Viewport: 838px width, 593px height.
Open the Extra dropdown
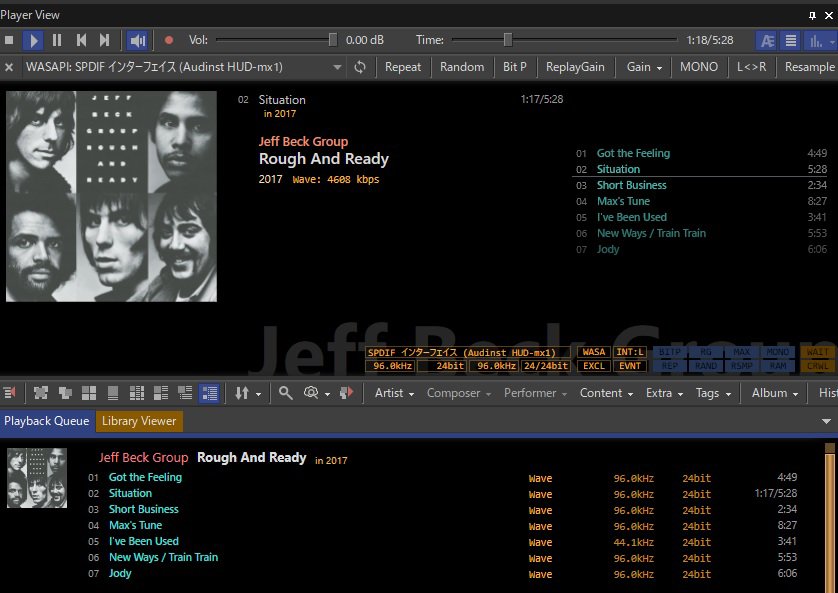coord(664,393)
